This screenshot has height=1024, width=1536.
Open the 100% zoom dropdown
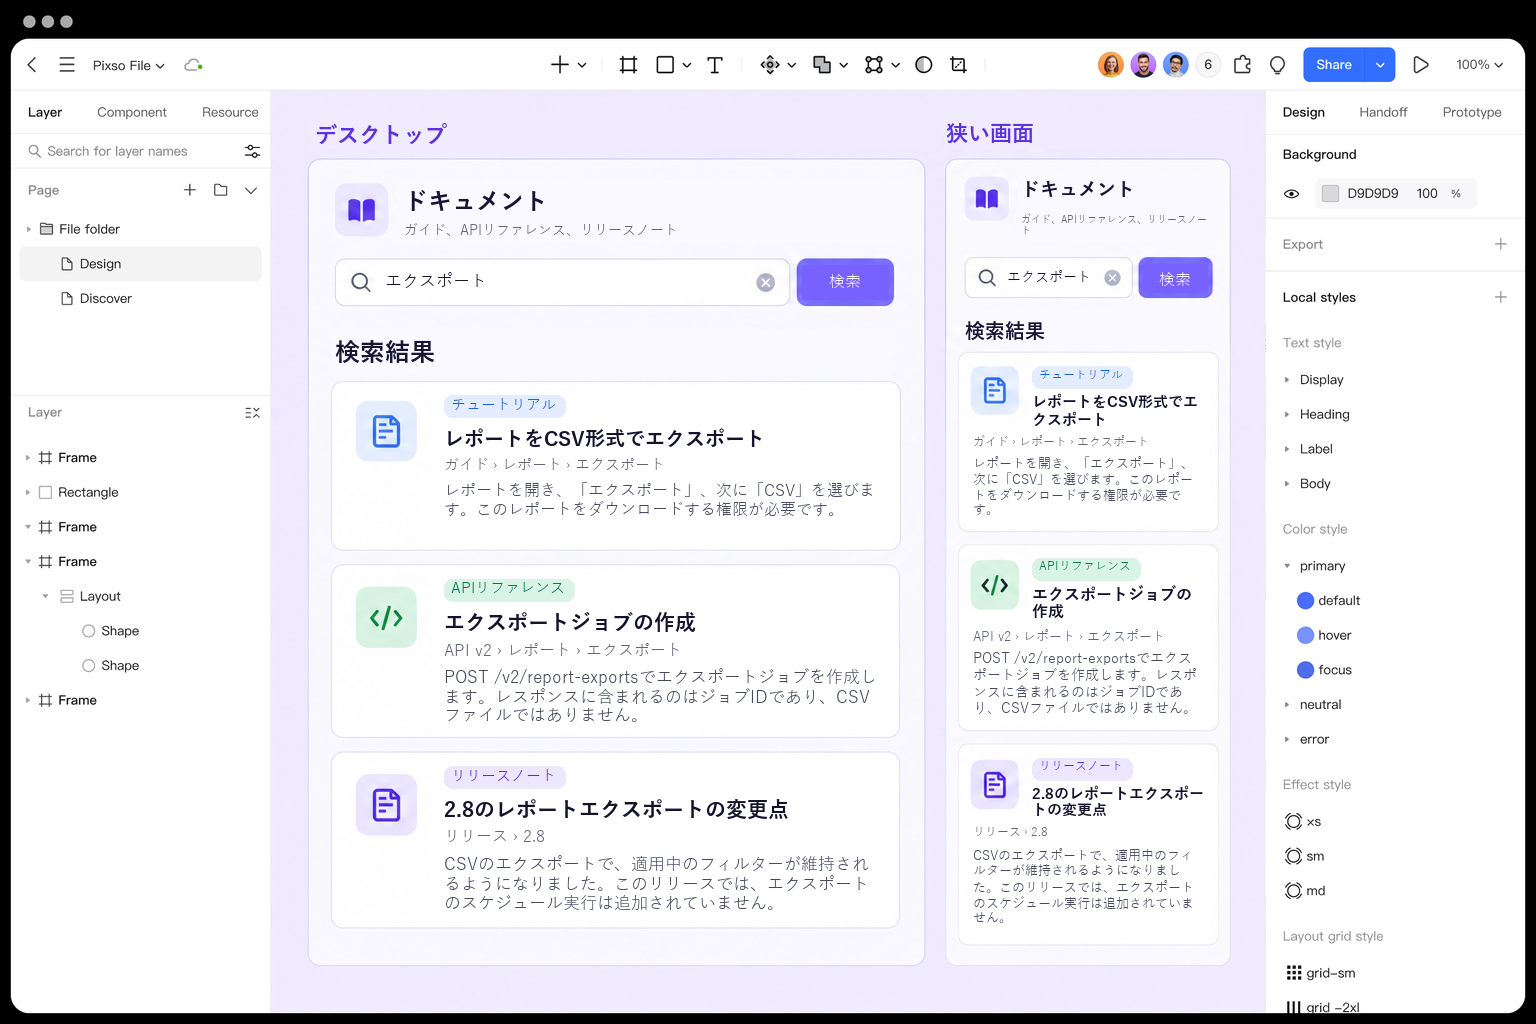1479,65
